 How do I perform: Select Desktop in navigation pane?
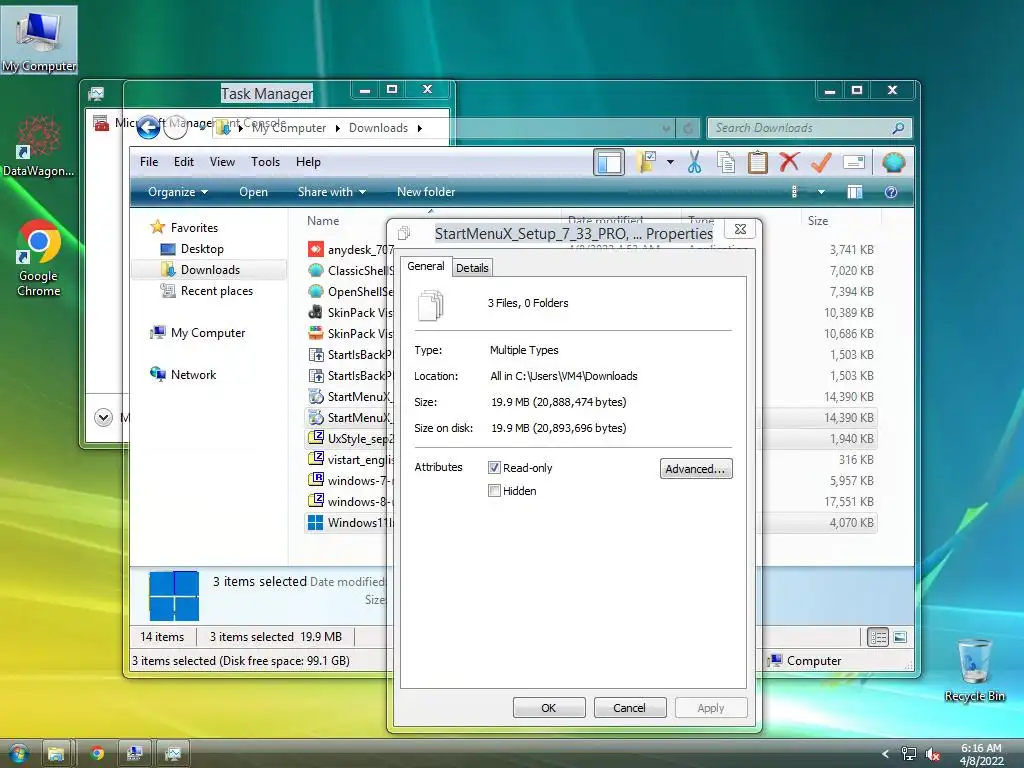202,249
